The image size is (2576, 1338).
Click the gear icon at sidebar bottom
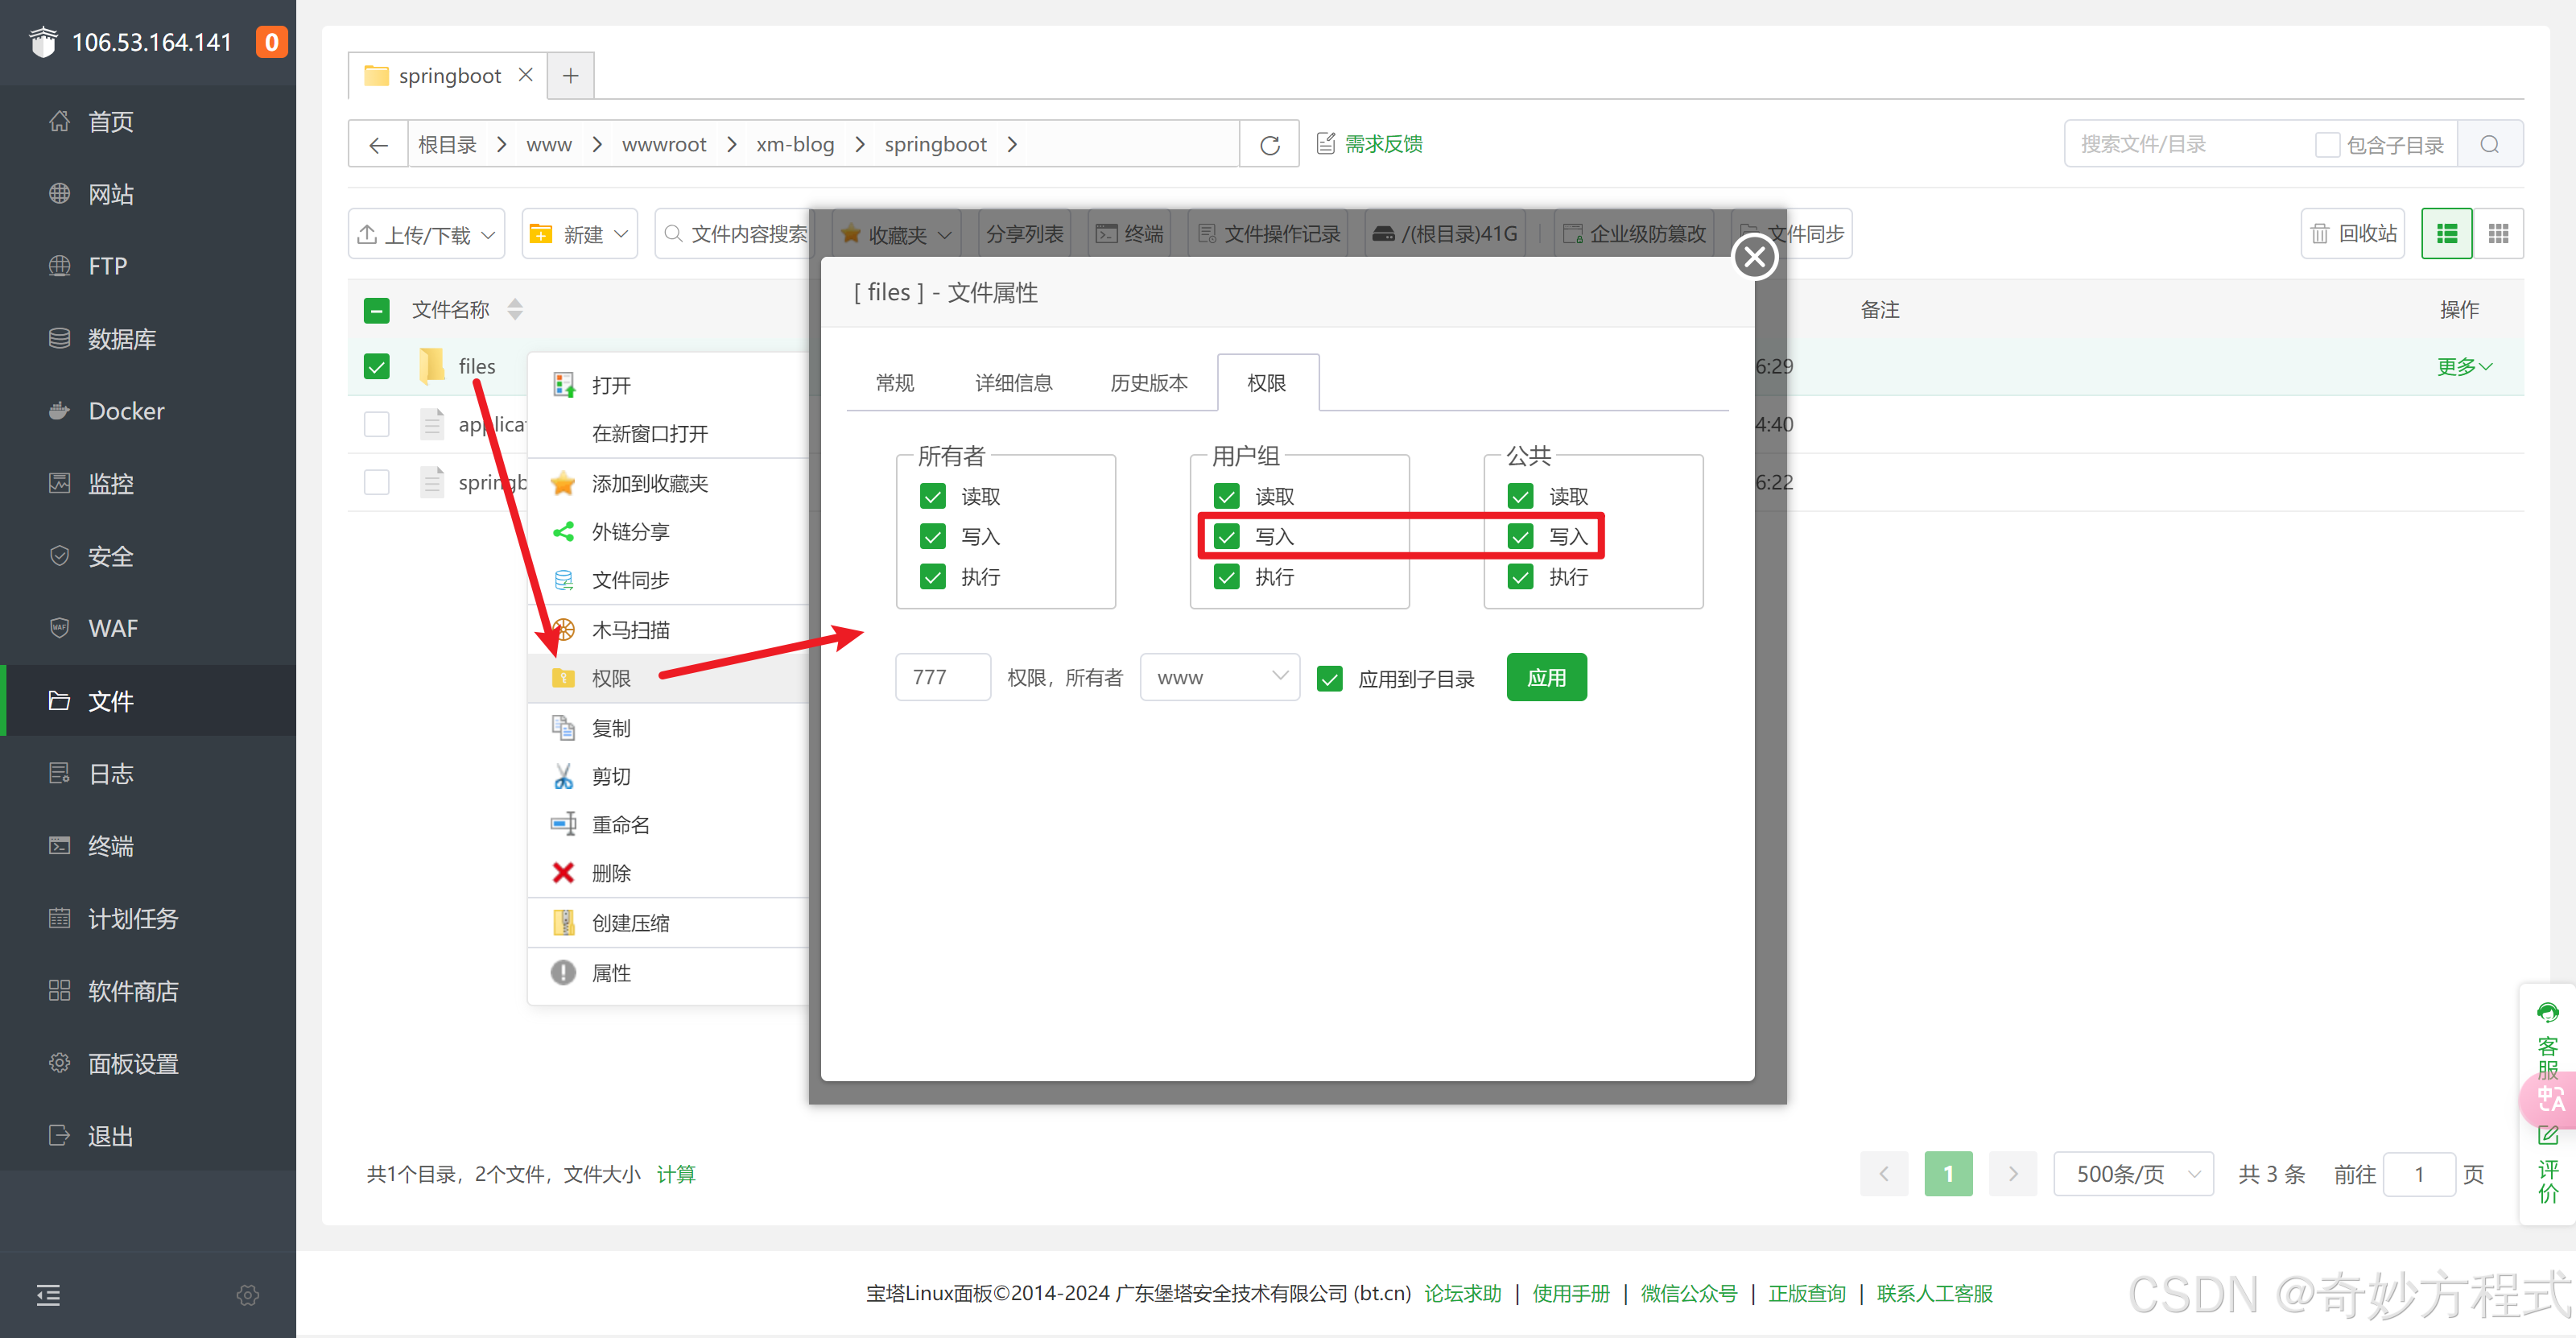(248, 1295)
